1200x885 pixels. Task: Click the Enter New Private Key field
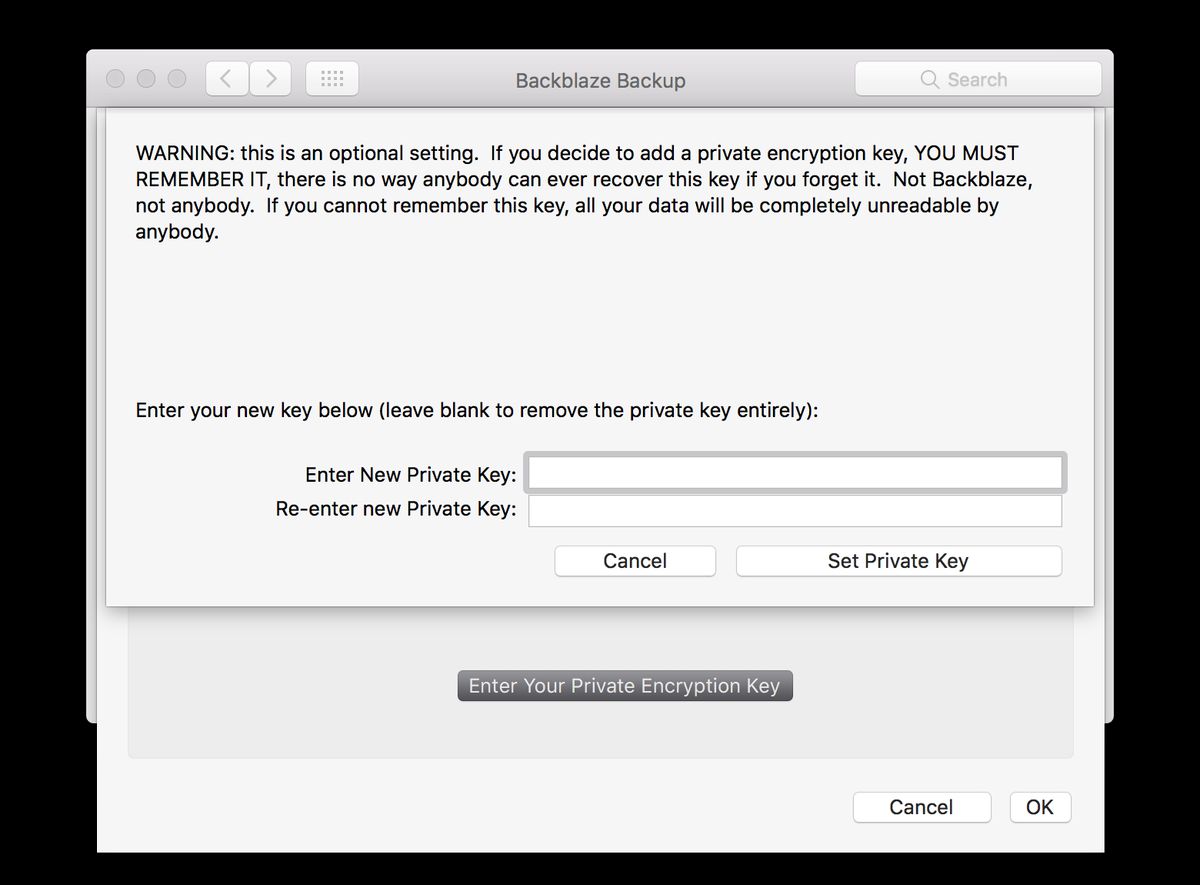pos(794,473)
